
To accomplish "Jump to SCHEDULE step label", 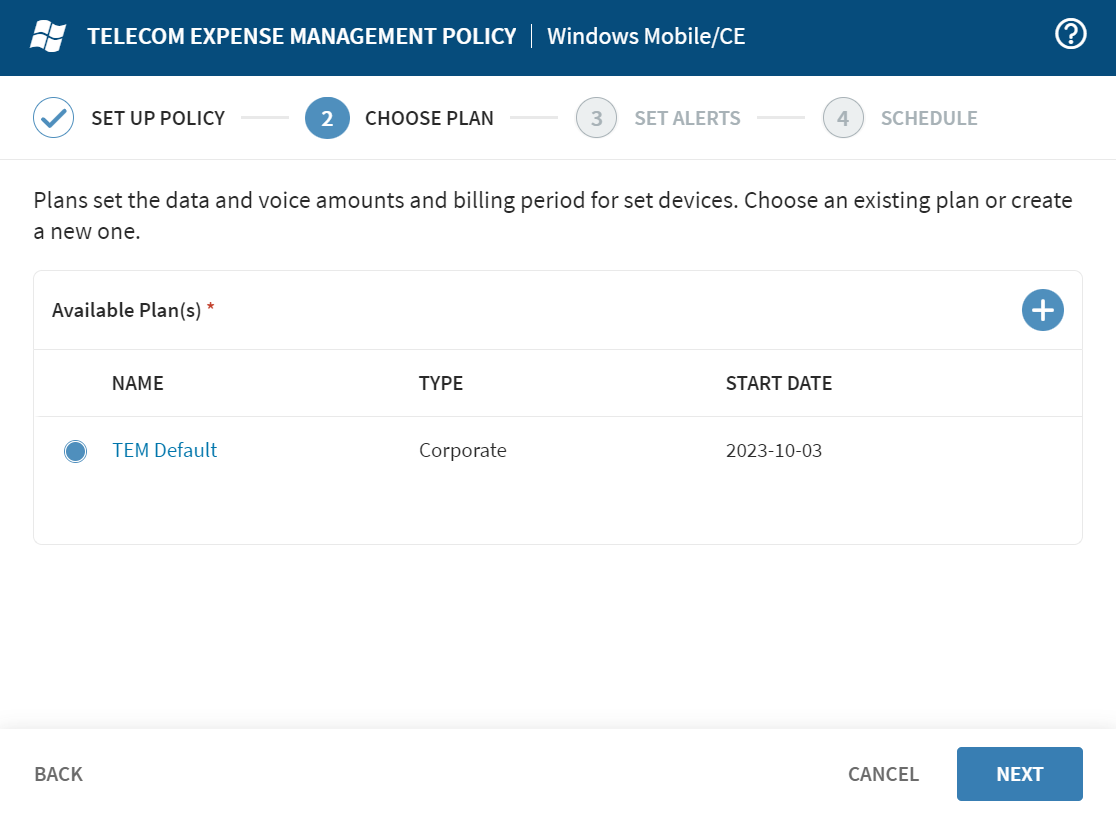I will coord(929,118).
